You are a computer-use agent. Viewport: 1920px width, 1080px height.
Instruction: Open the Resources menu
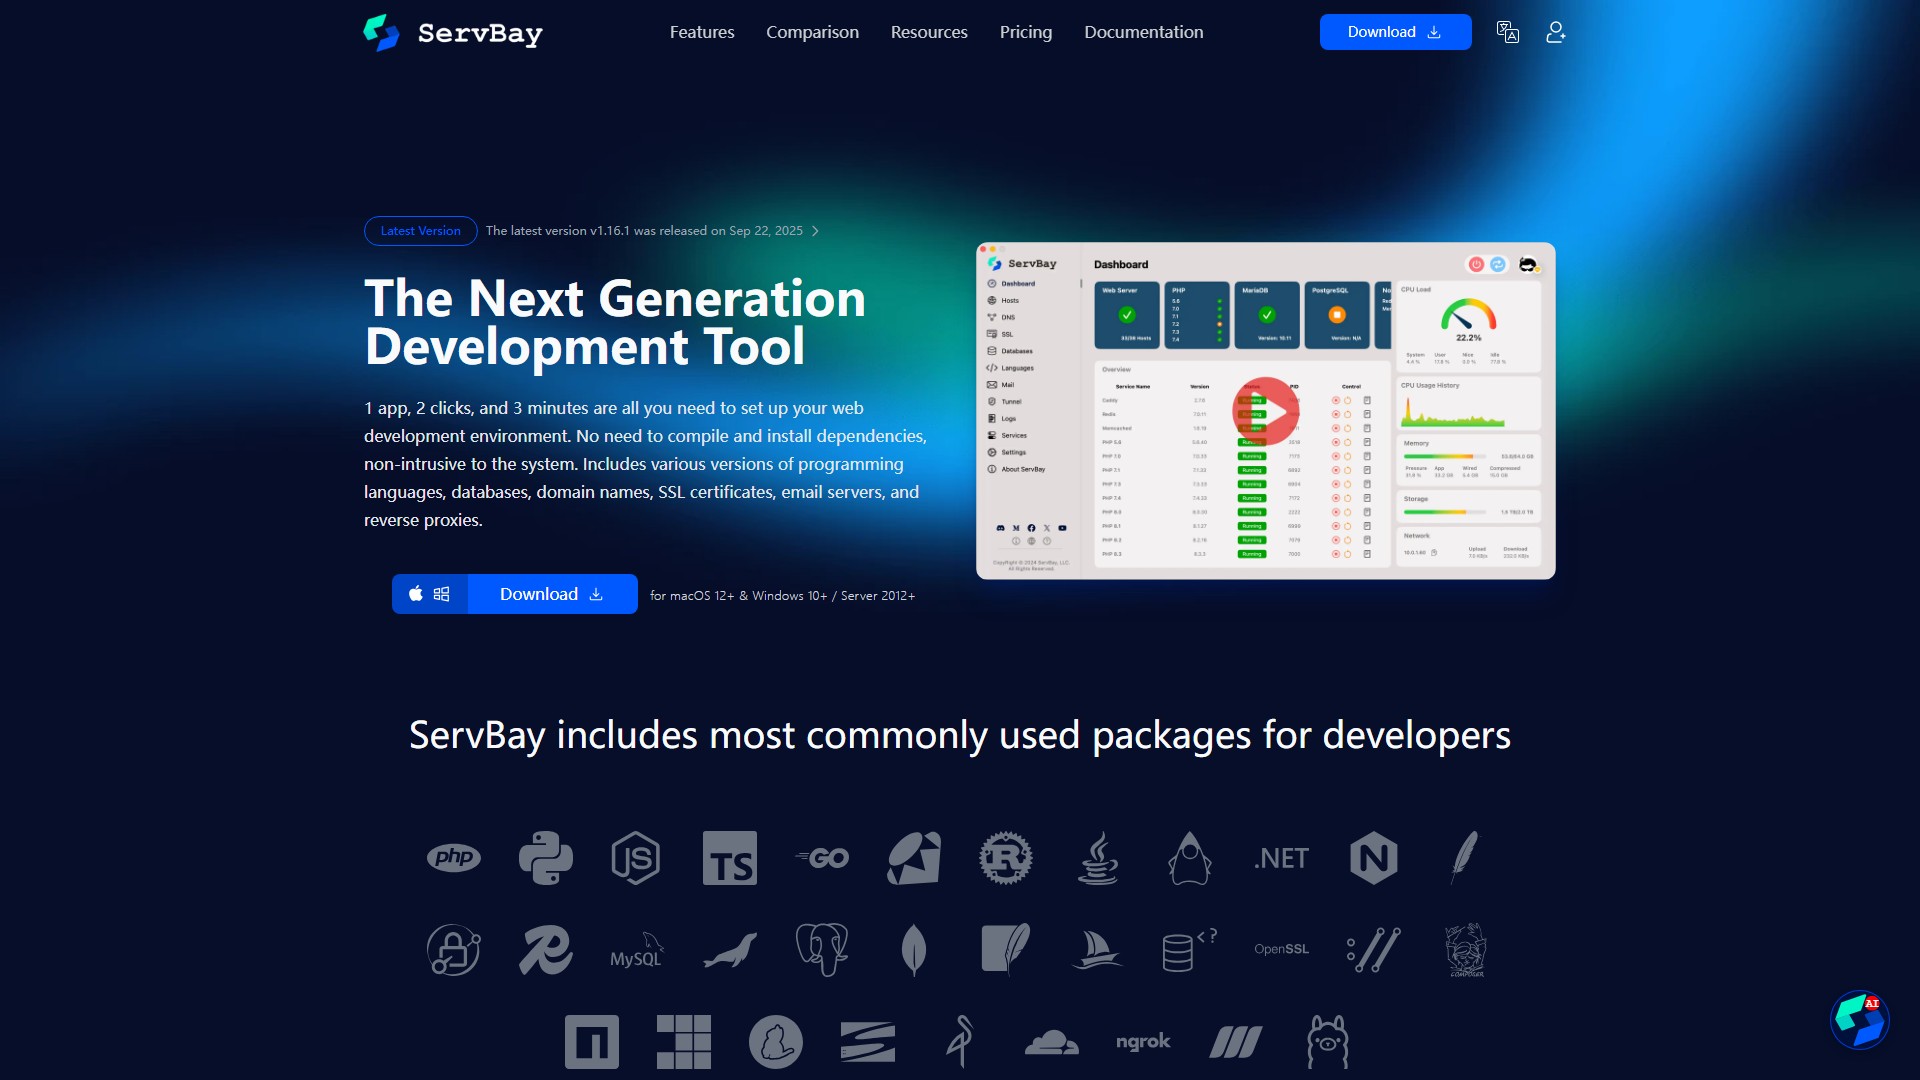click(929, 32)
